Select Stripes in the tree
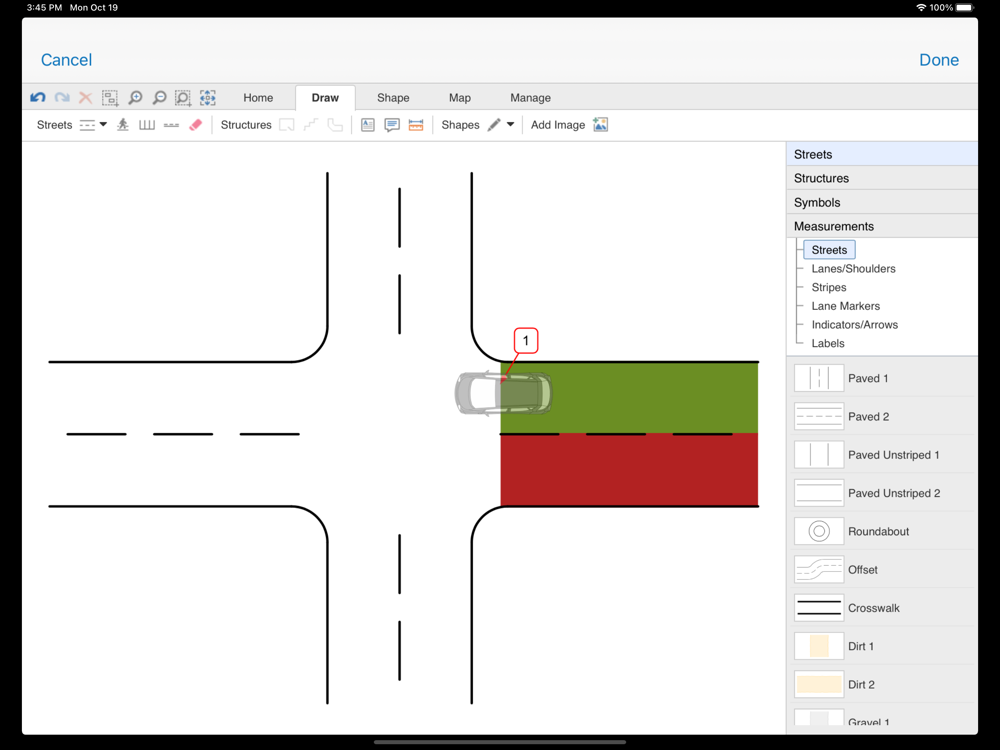Viewport: 1000px width, 750px height. (828, 287)
